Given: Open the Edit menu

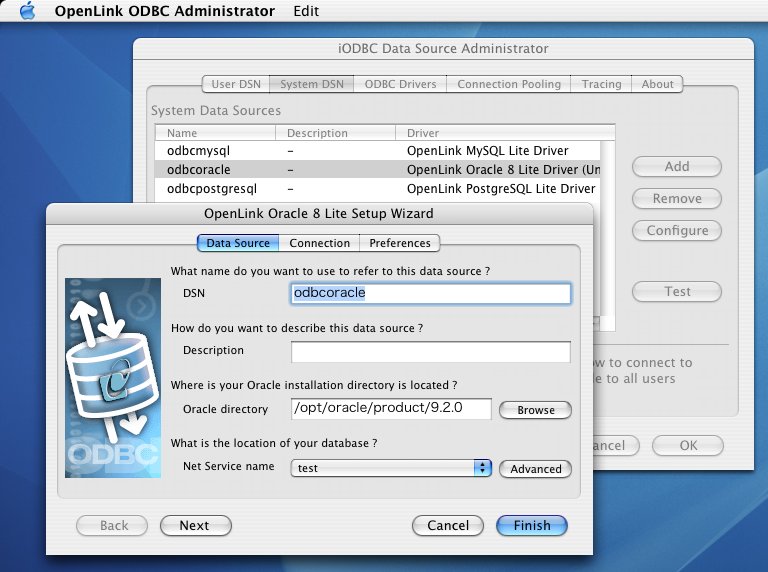Looking at the screenshot, I should click(x=306, y=11).
